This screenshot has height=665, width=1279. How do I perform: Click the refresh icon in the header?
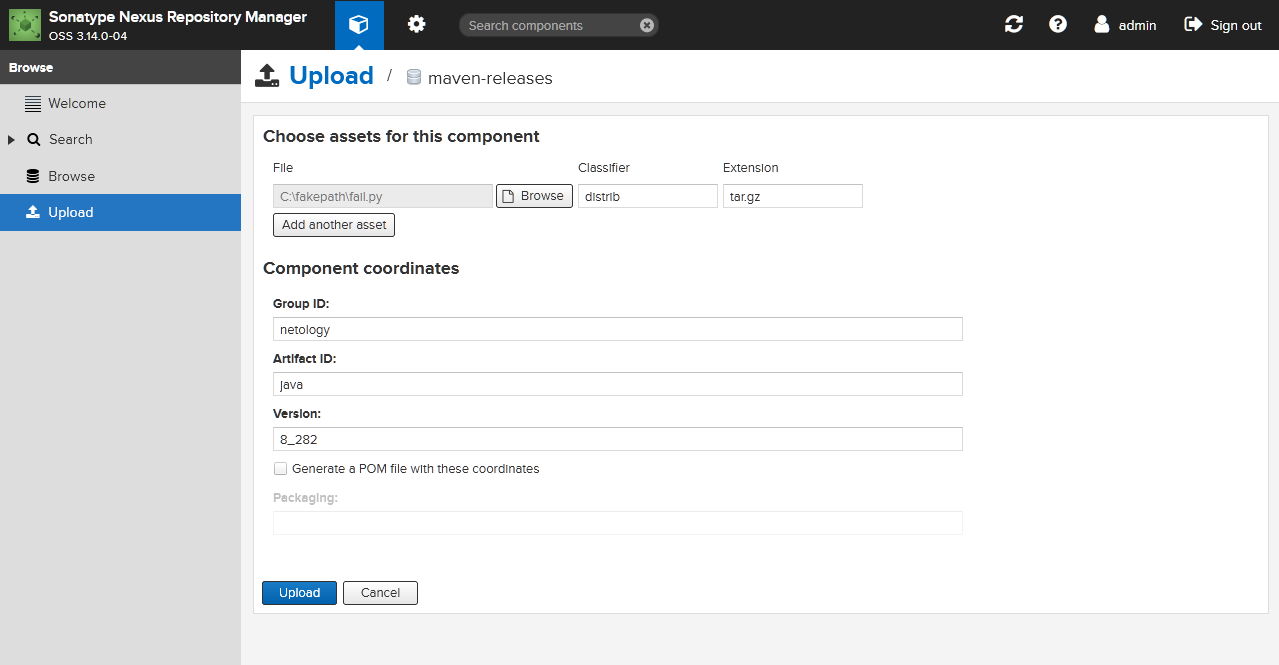[1013, 23]
